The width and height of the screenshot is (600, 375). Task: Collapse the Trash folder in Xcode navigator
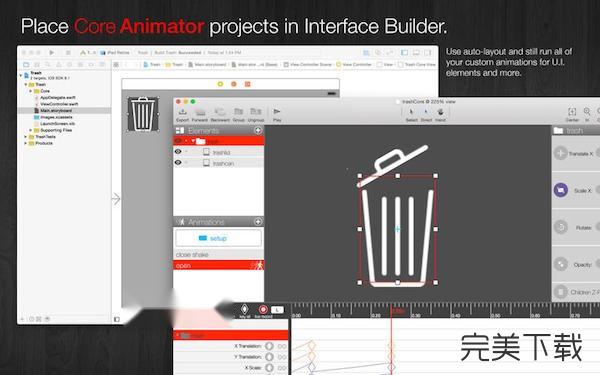click(26, 84)
